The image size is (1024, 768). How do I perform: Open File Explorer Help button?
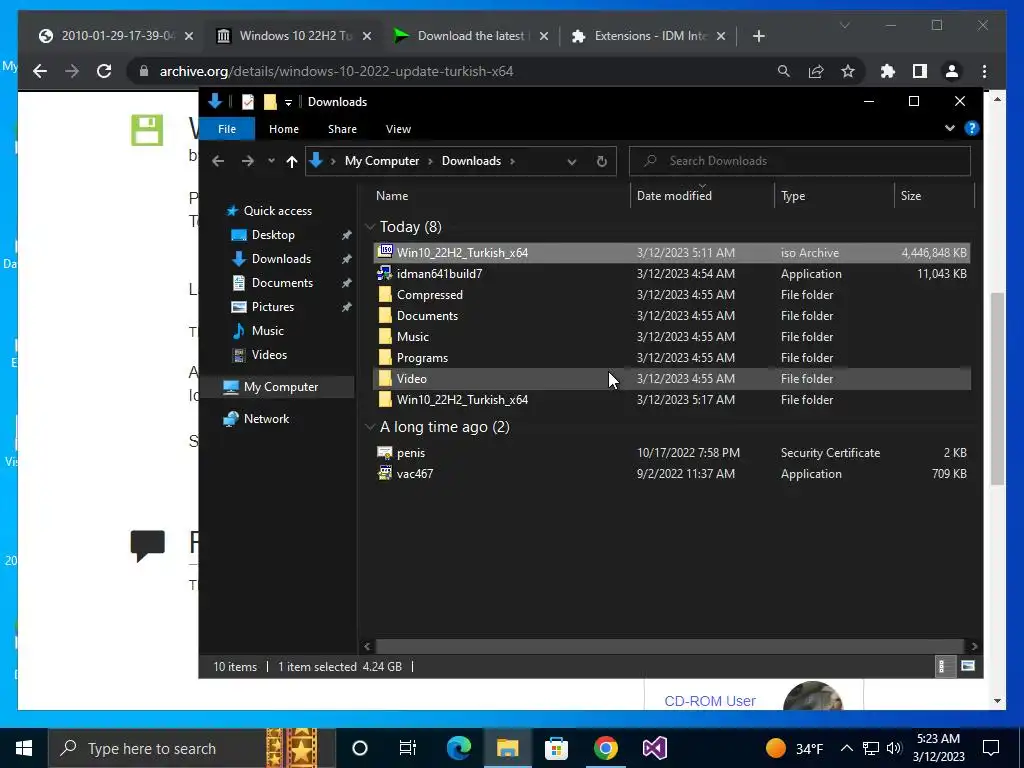pyautogui.click(x=972, y=129)
